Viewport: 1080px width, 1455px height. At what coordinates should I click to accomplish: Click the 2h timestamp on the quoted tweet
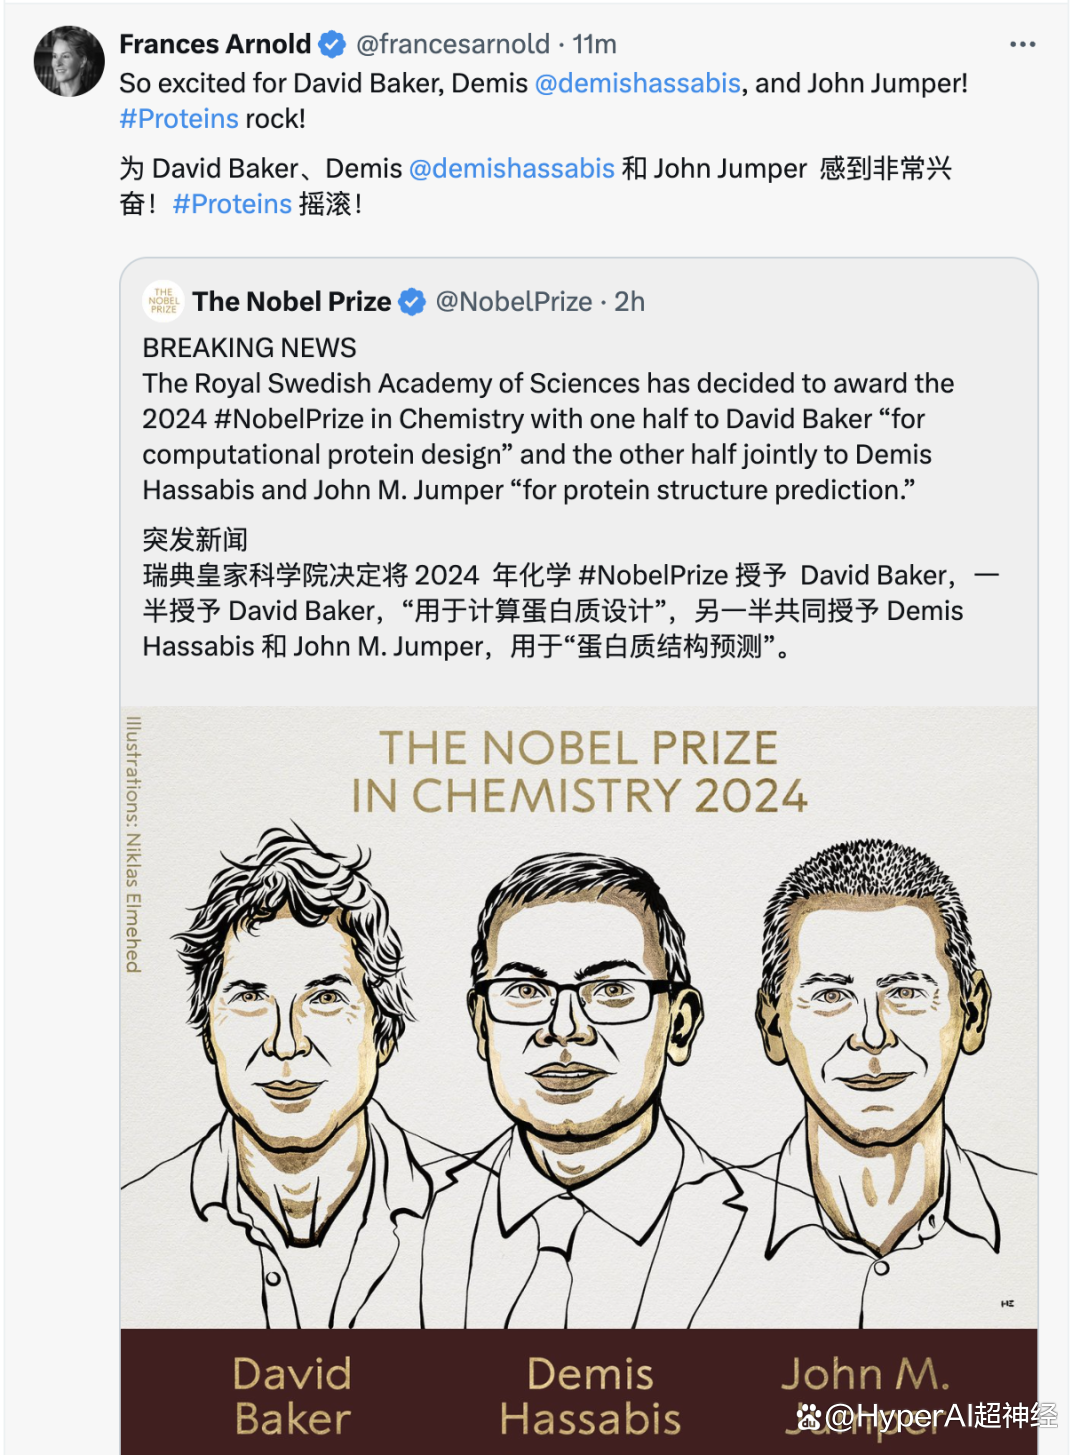pyautogui.click(x=629, y=301)
